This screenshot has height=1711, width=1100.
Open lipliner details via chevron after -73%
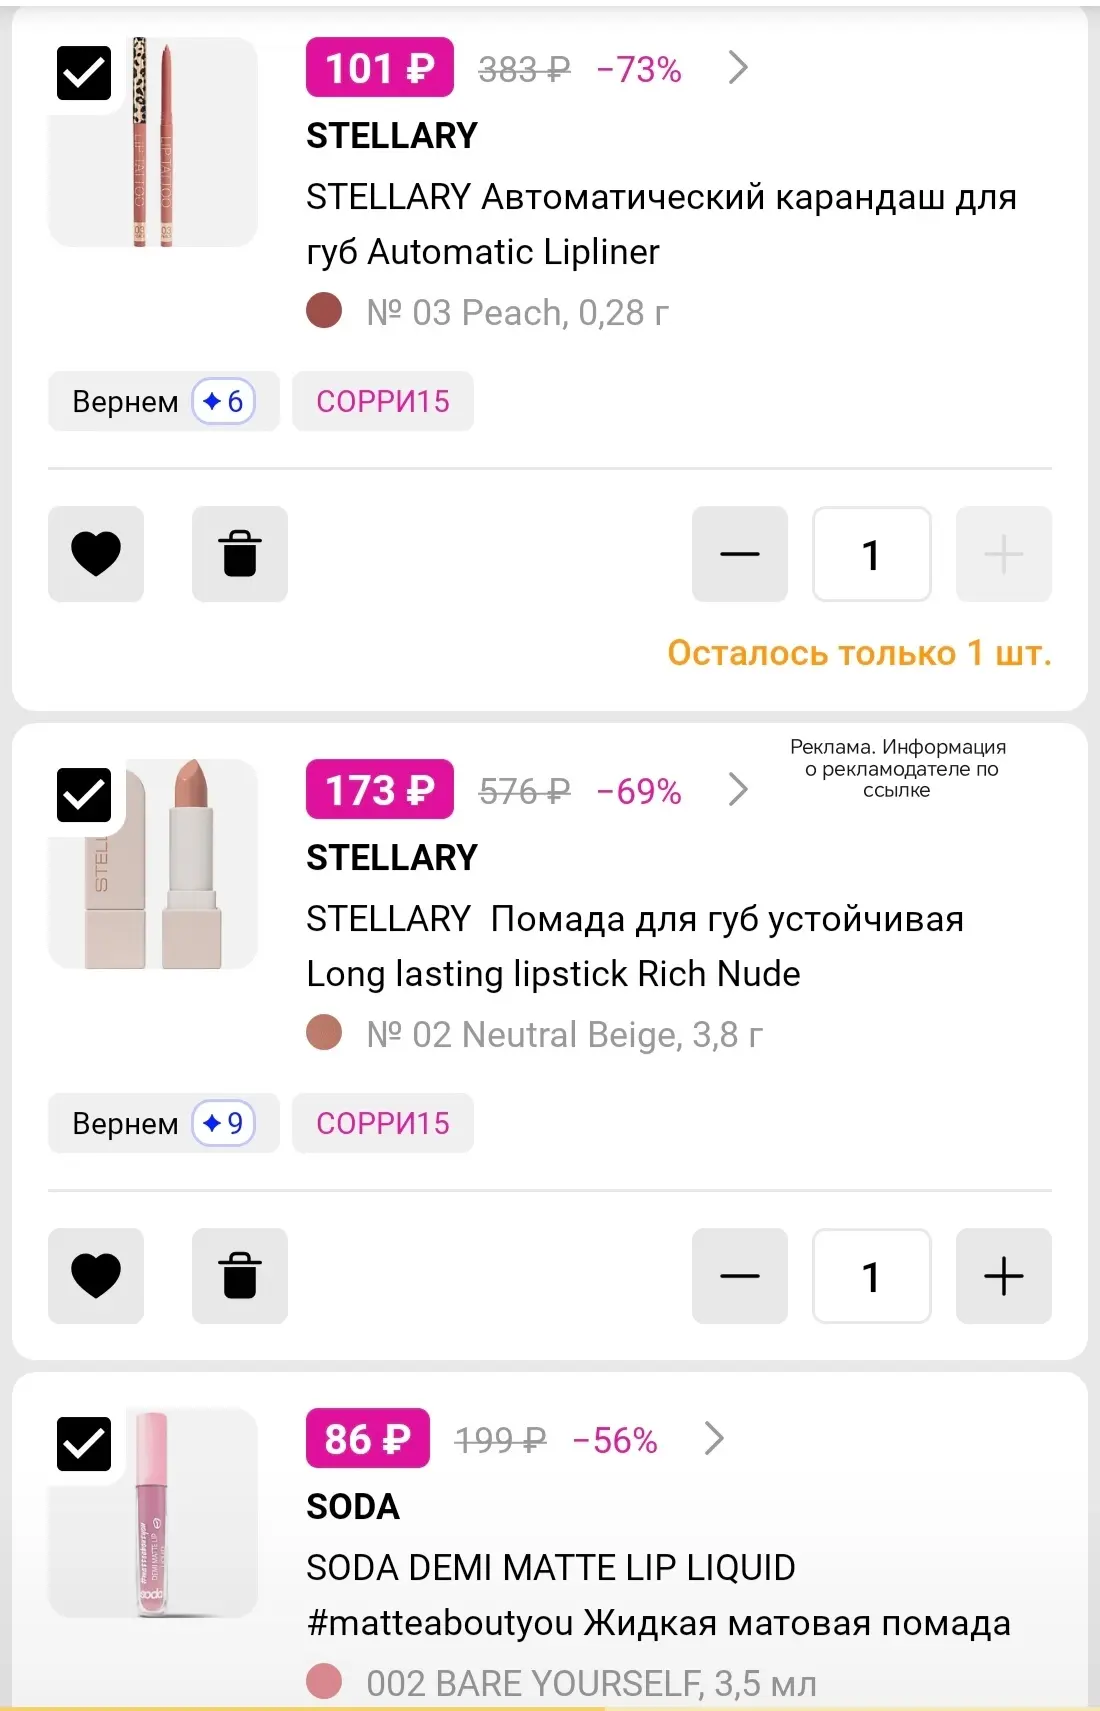click(738, 68)
